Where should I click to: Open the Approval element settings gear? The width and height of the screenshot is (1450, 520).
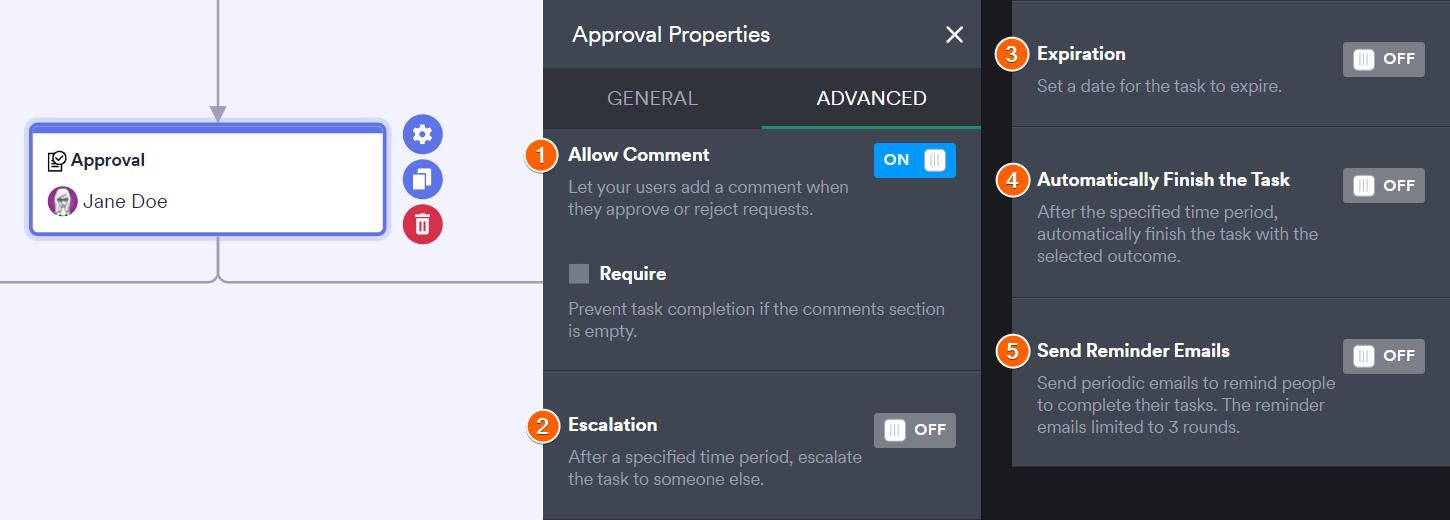coord(422,134)
